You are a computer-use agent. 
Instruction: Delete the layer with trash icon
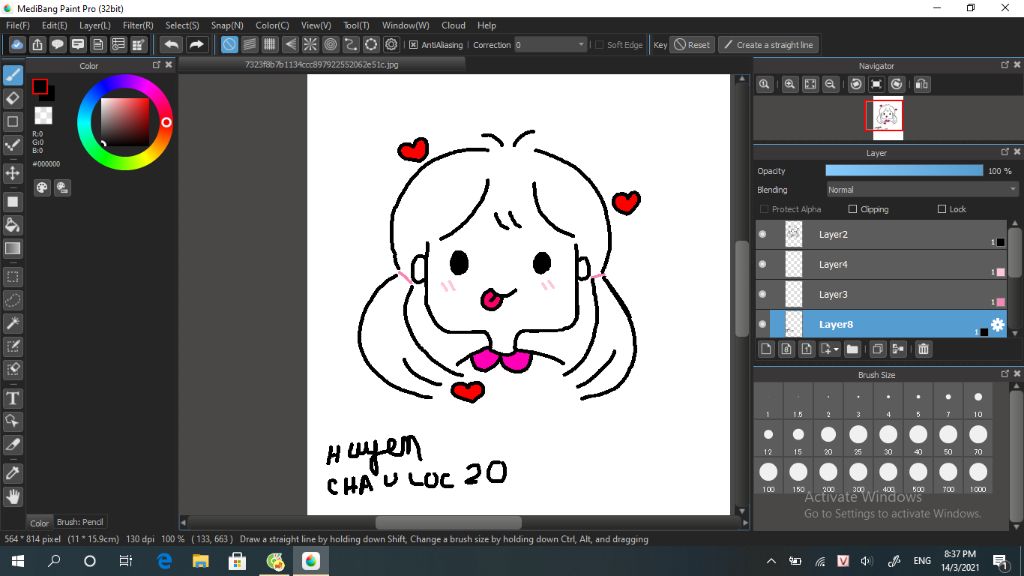(923, 349)
